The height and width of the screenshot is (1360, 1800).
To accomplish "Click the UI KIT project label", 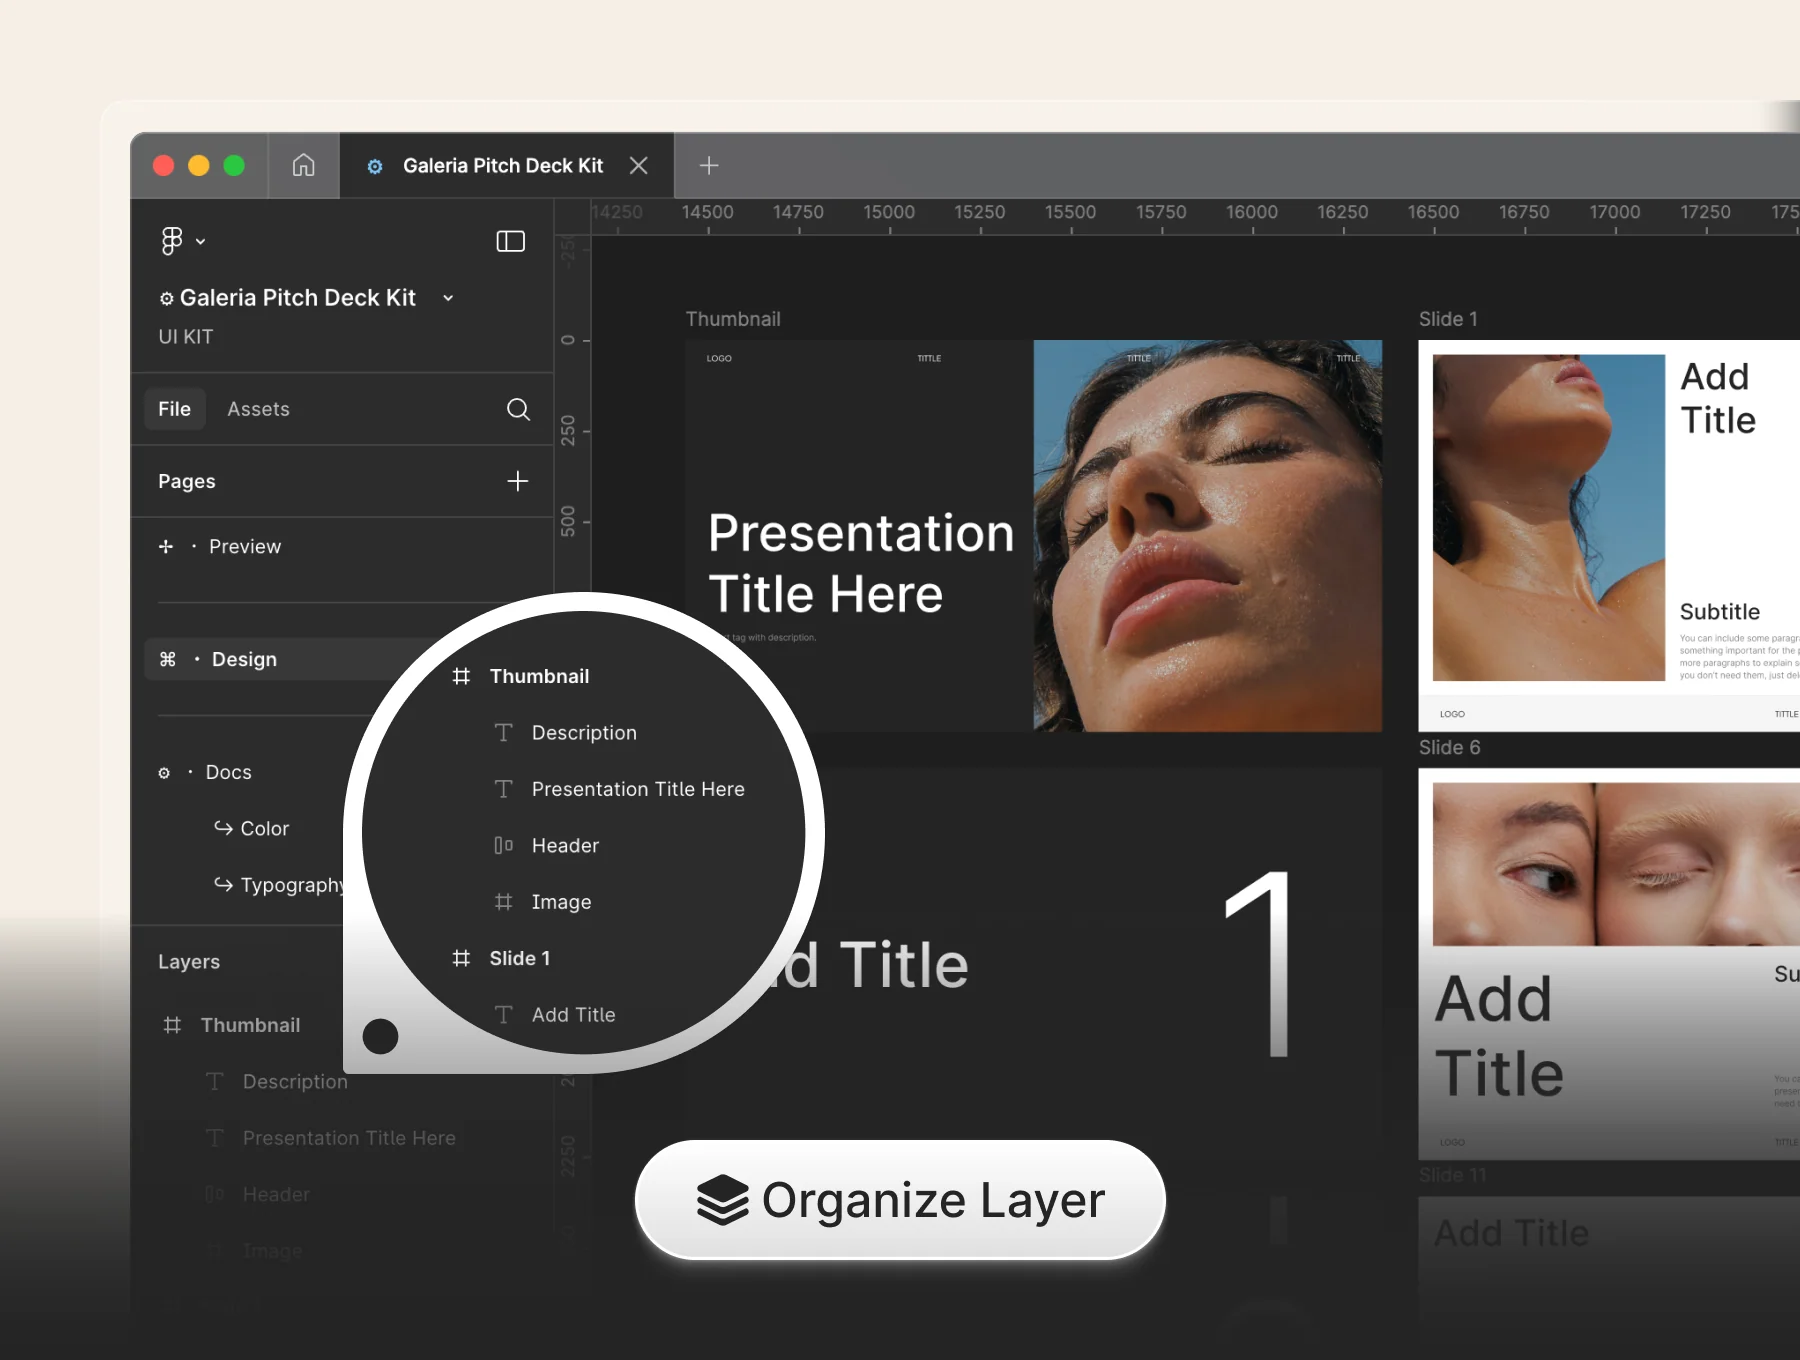I will click(185, 337).
